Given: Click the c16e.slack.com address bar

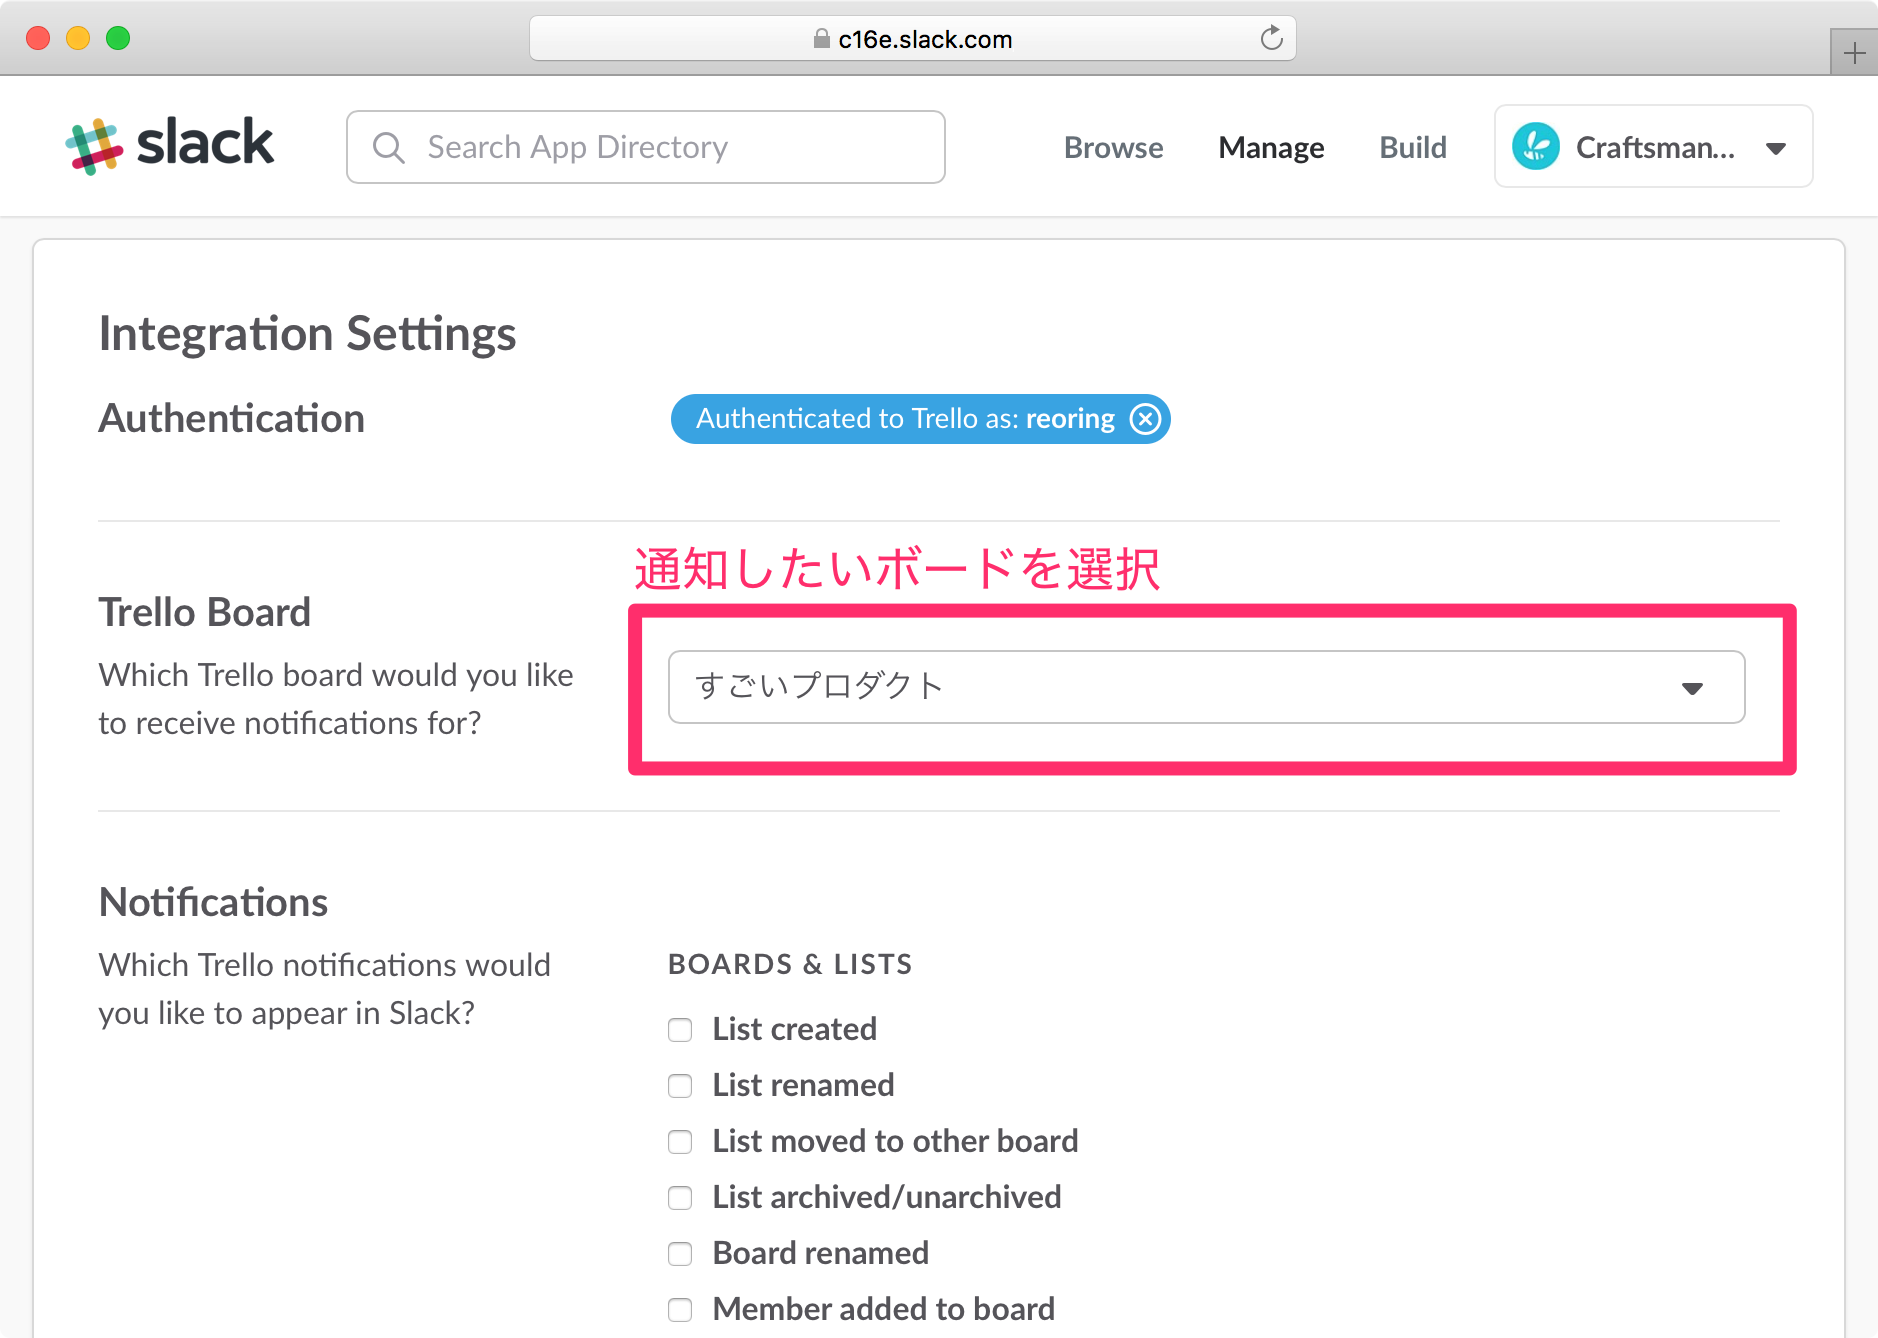Looking at the screenshot, I should click(912, 38).
